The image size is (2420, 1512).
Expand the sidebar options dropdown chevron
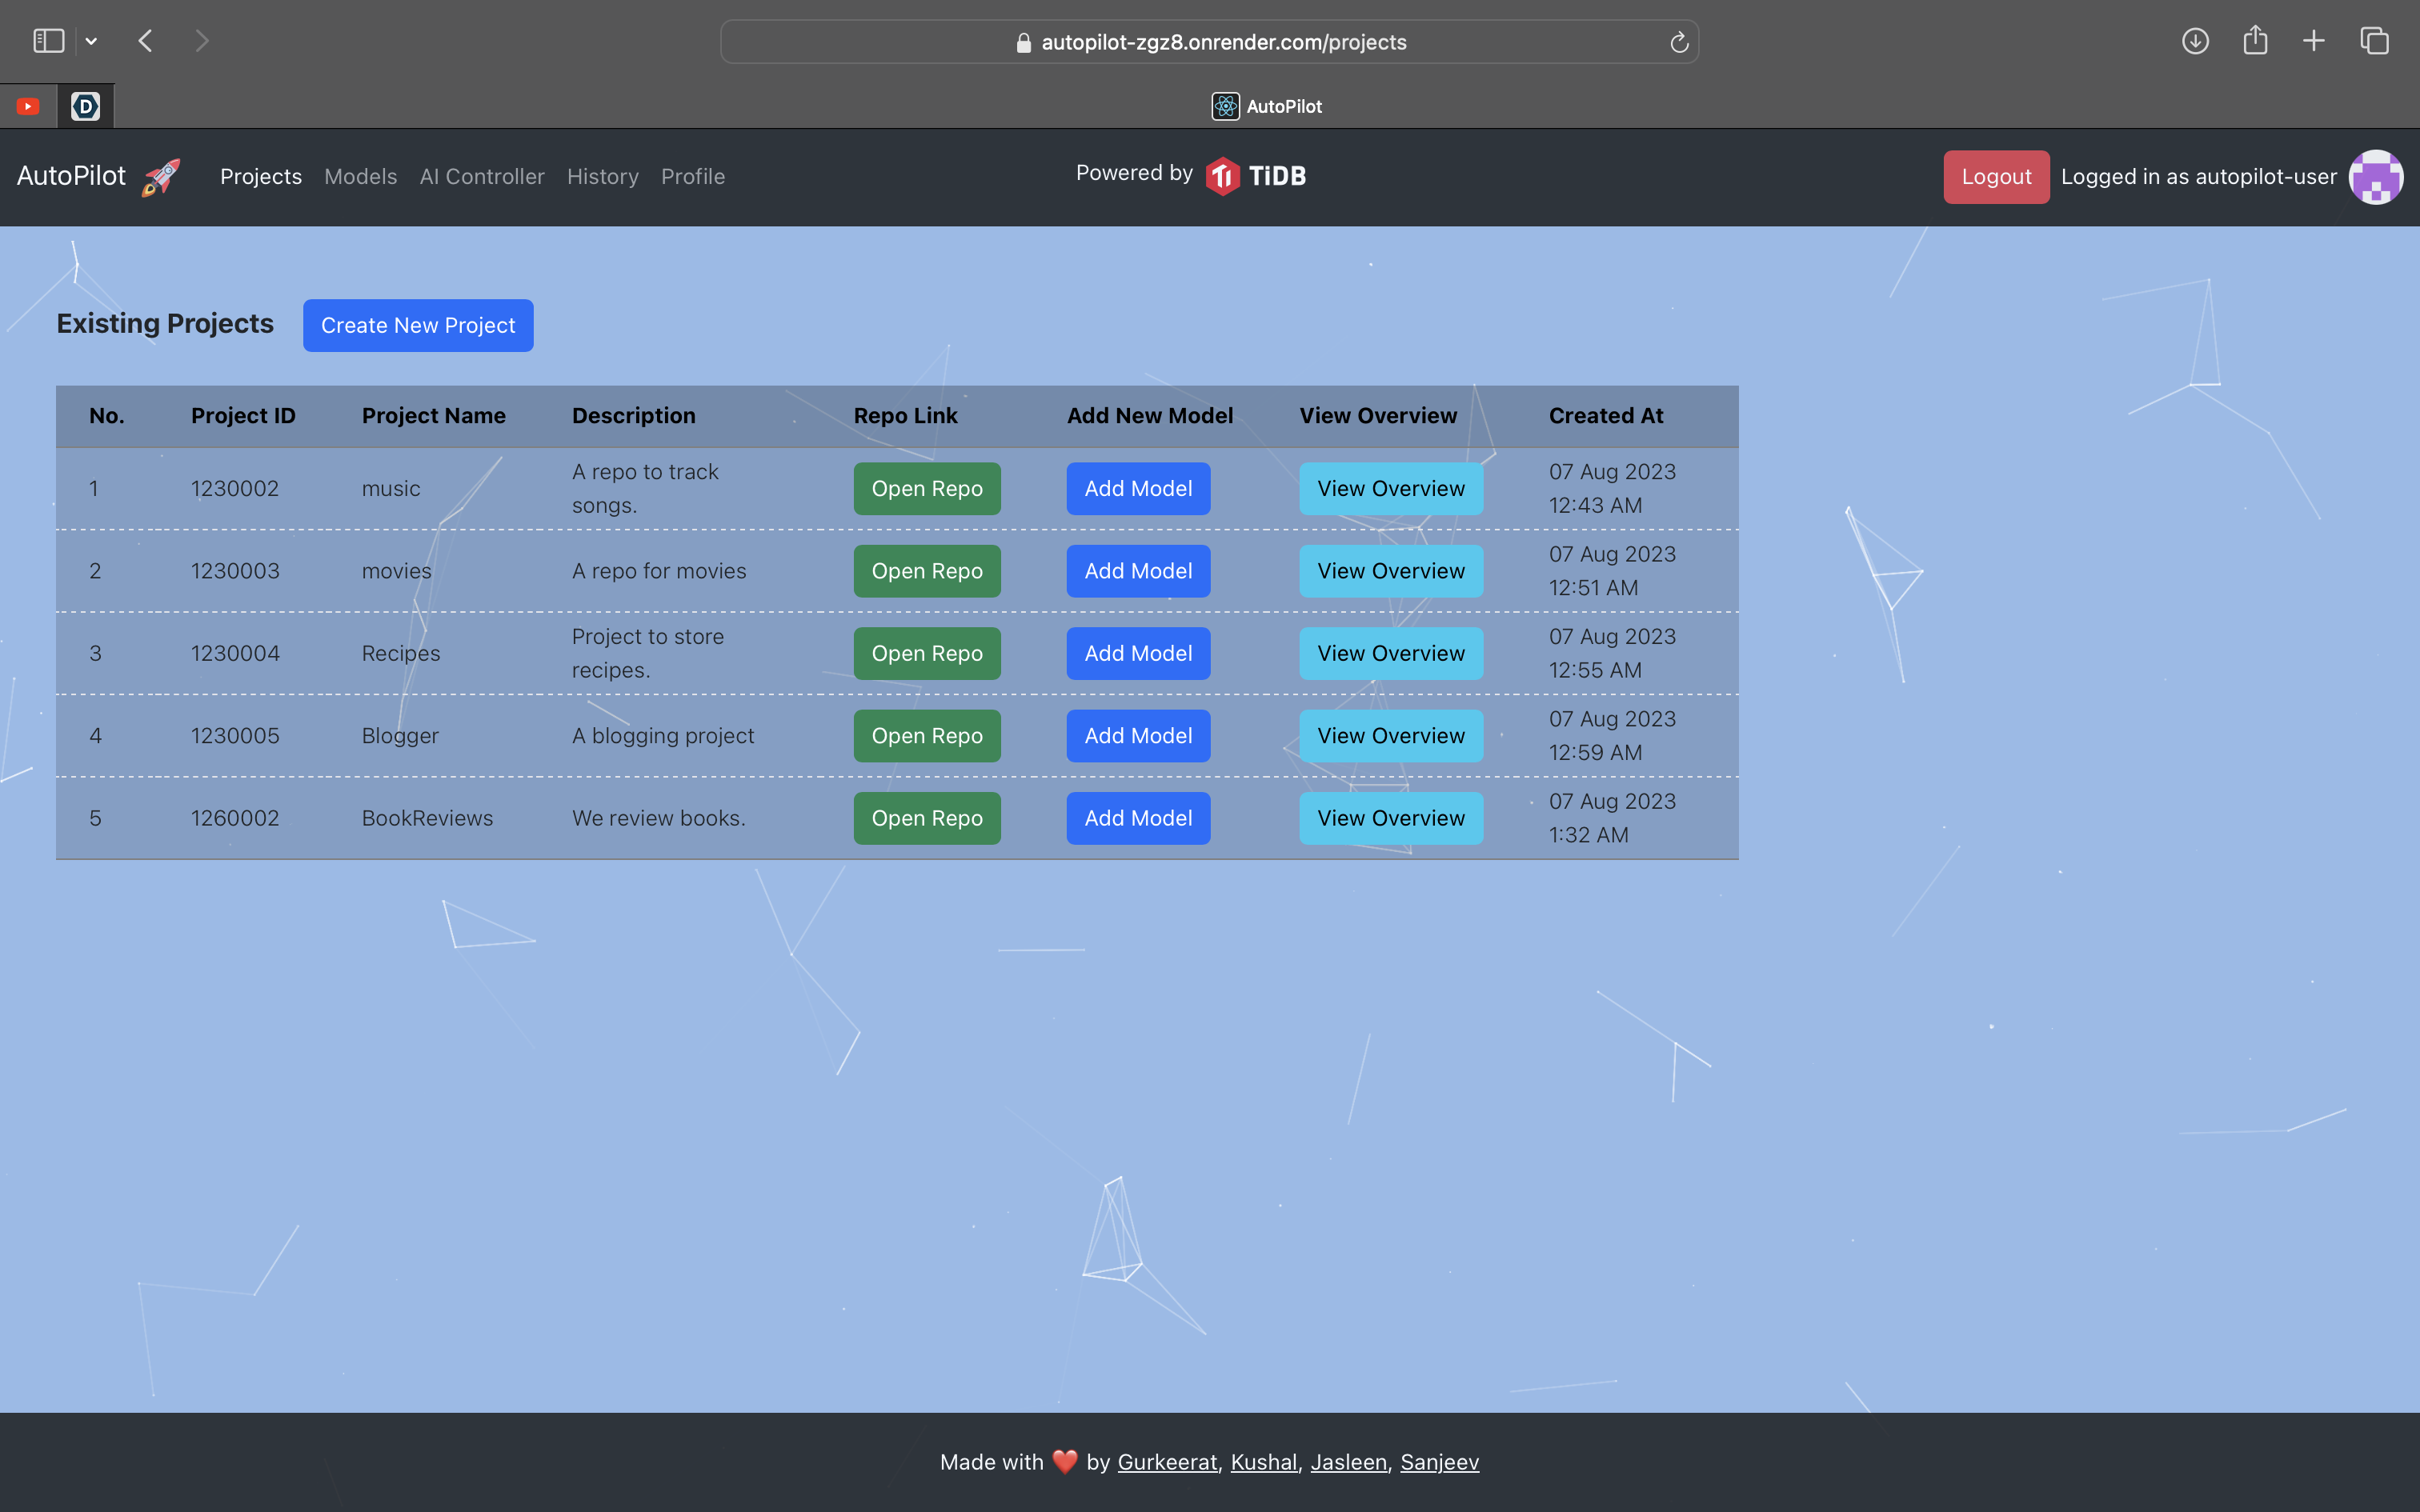(x=91, y=41)
